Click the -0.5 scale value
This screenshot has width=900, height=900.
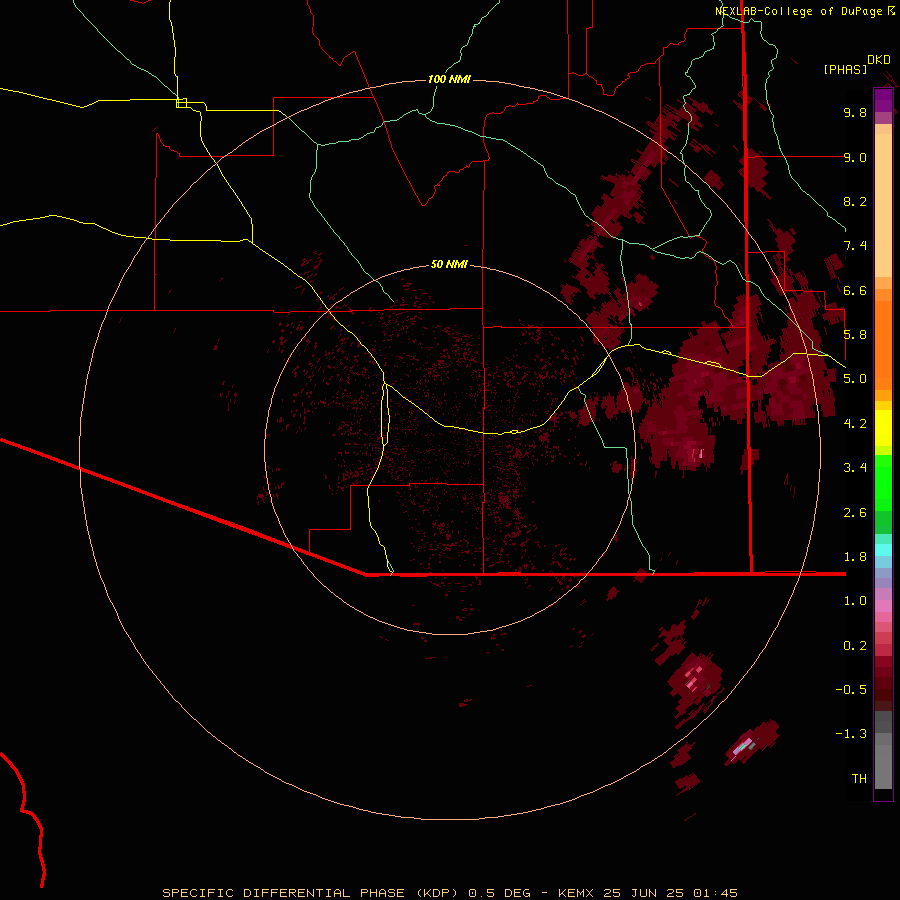click(x=851, y=690)
